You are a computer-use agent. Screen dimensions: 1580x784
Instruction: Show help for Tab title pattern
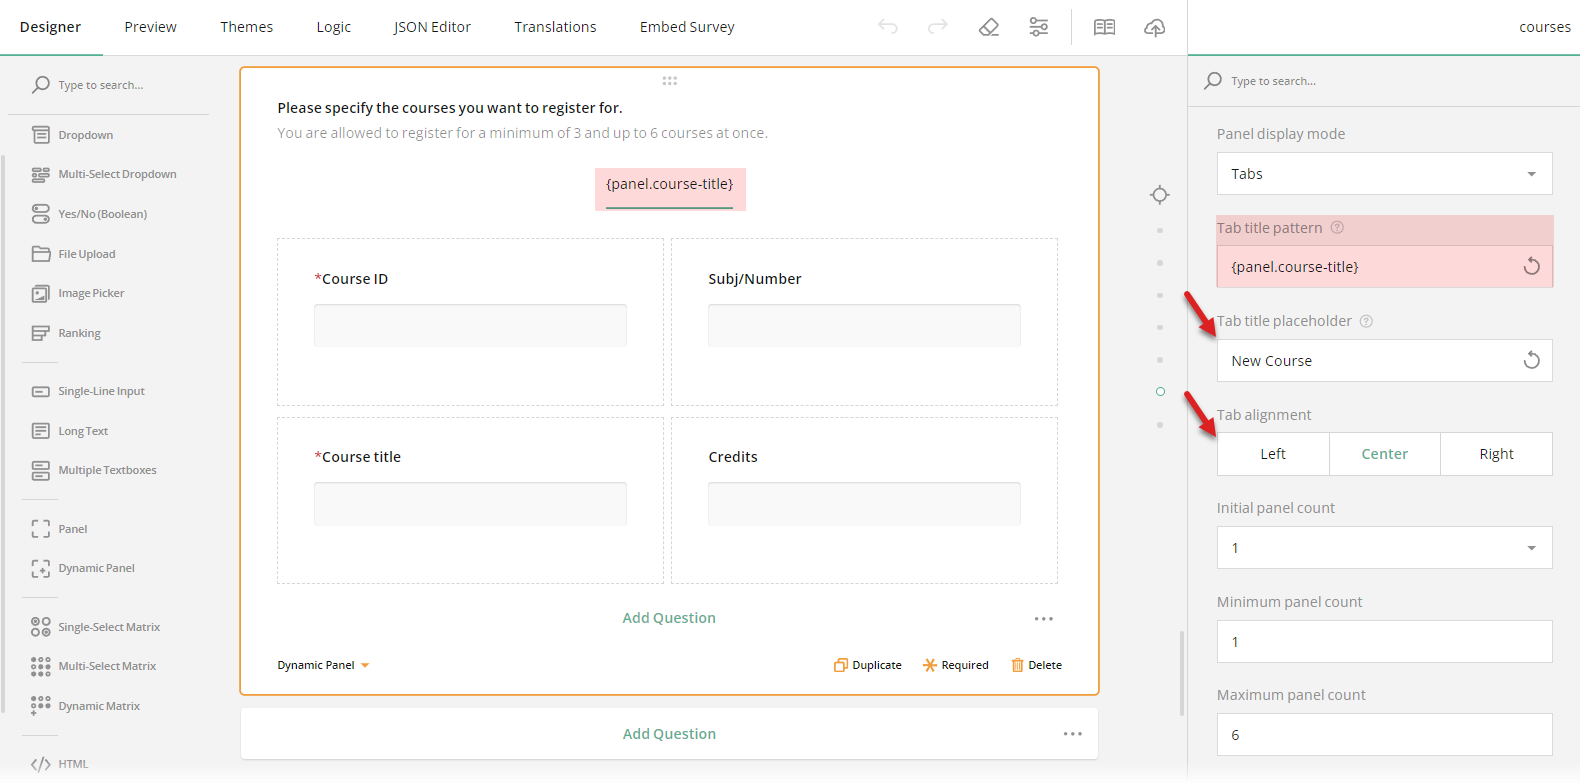click(1337, 228)
